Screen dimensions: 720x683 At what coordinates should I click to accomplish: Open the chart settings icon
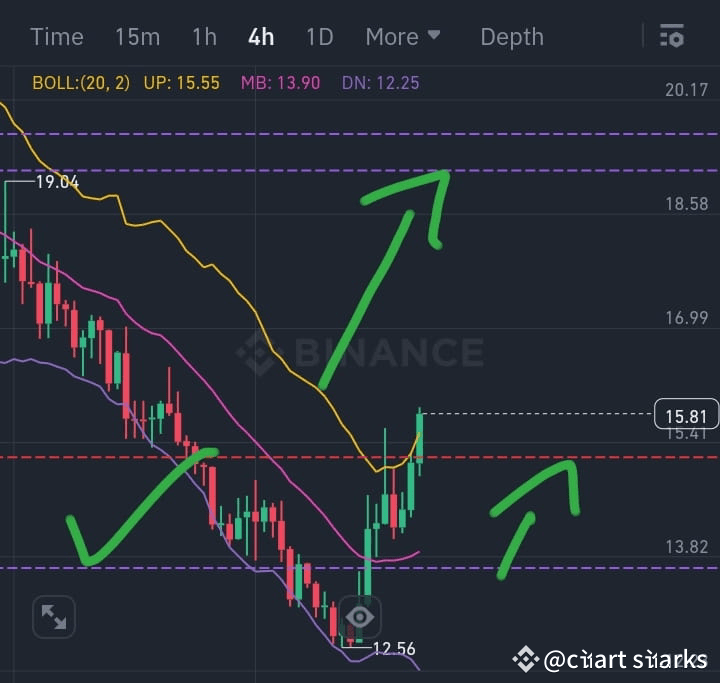coord(672,36)
